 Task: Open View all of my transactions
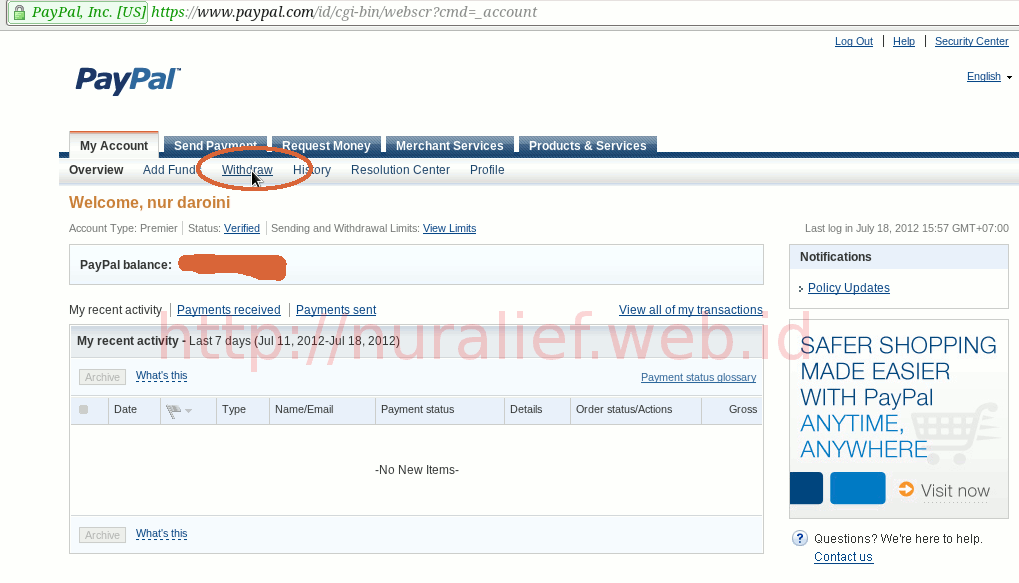click(691, 310)
